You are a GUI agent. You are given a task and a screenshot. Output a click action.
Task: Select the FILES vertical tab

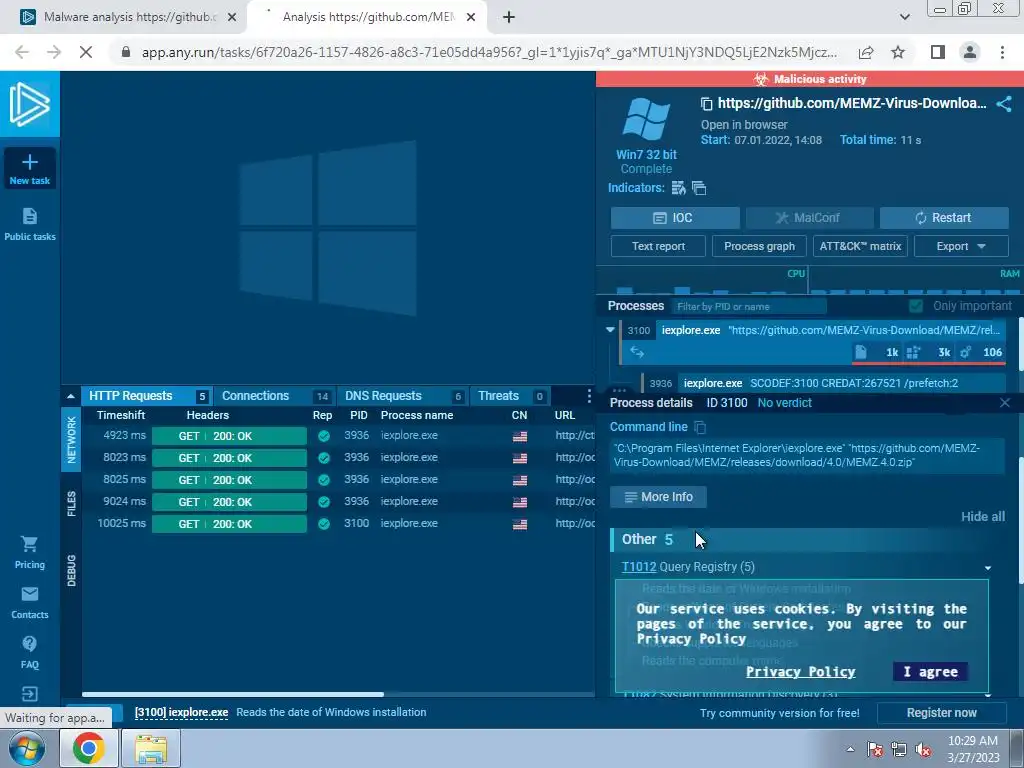[71, 504]
